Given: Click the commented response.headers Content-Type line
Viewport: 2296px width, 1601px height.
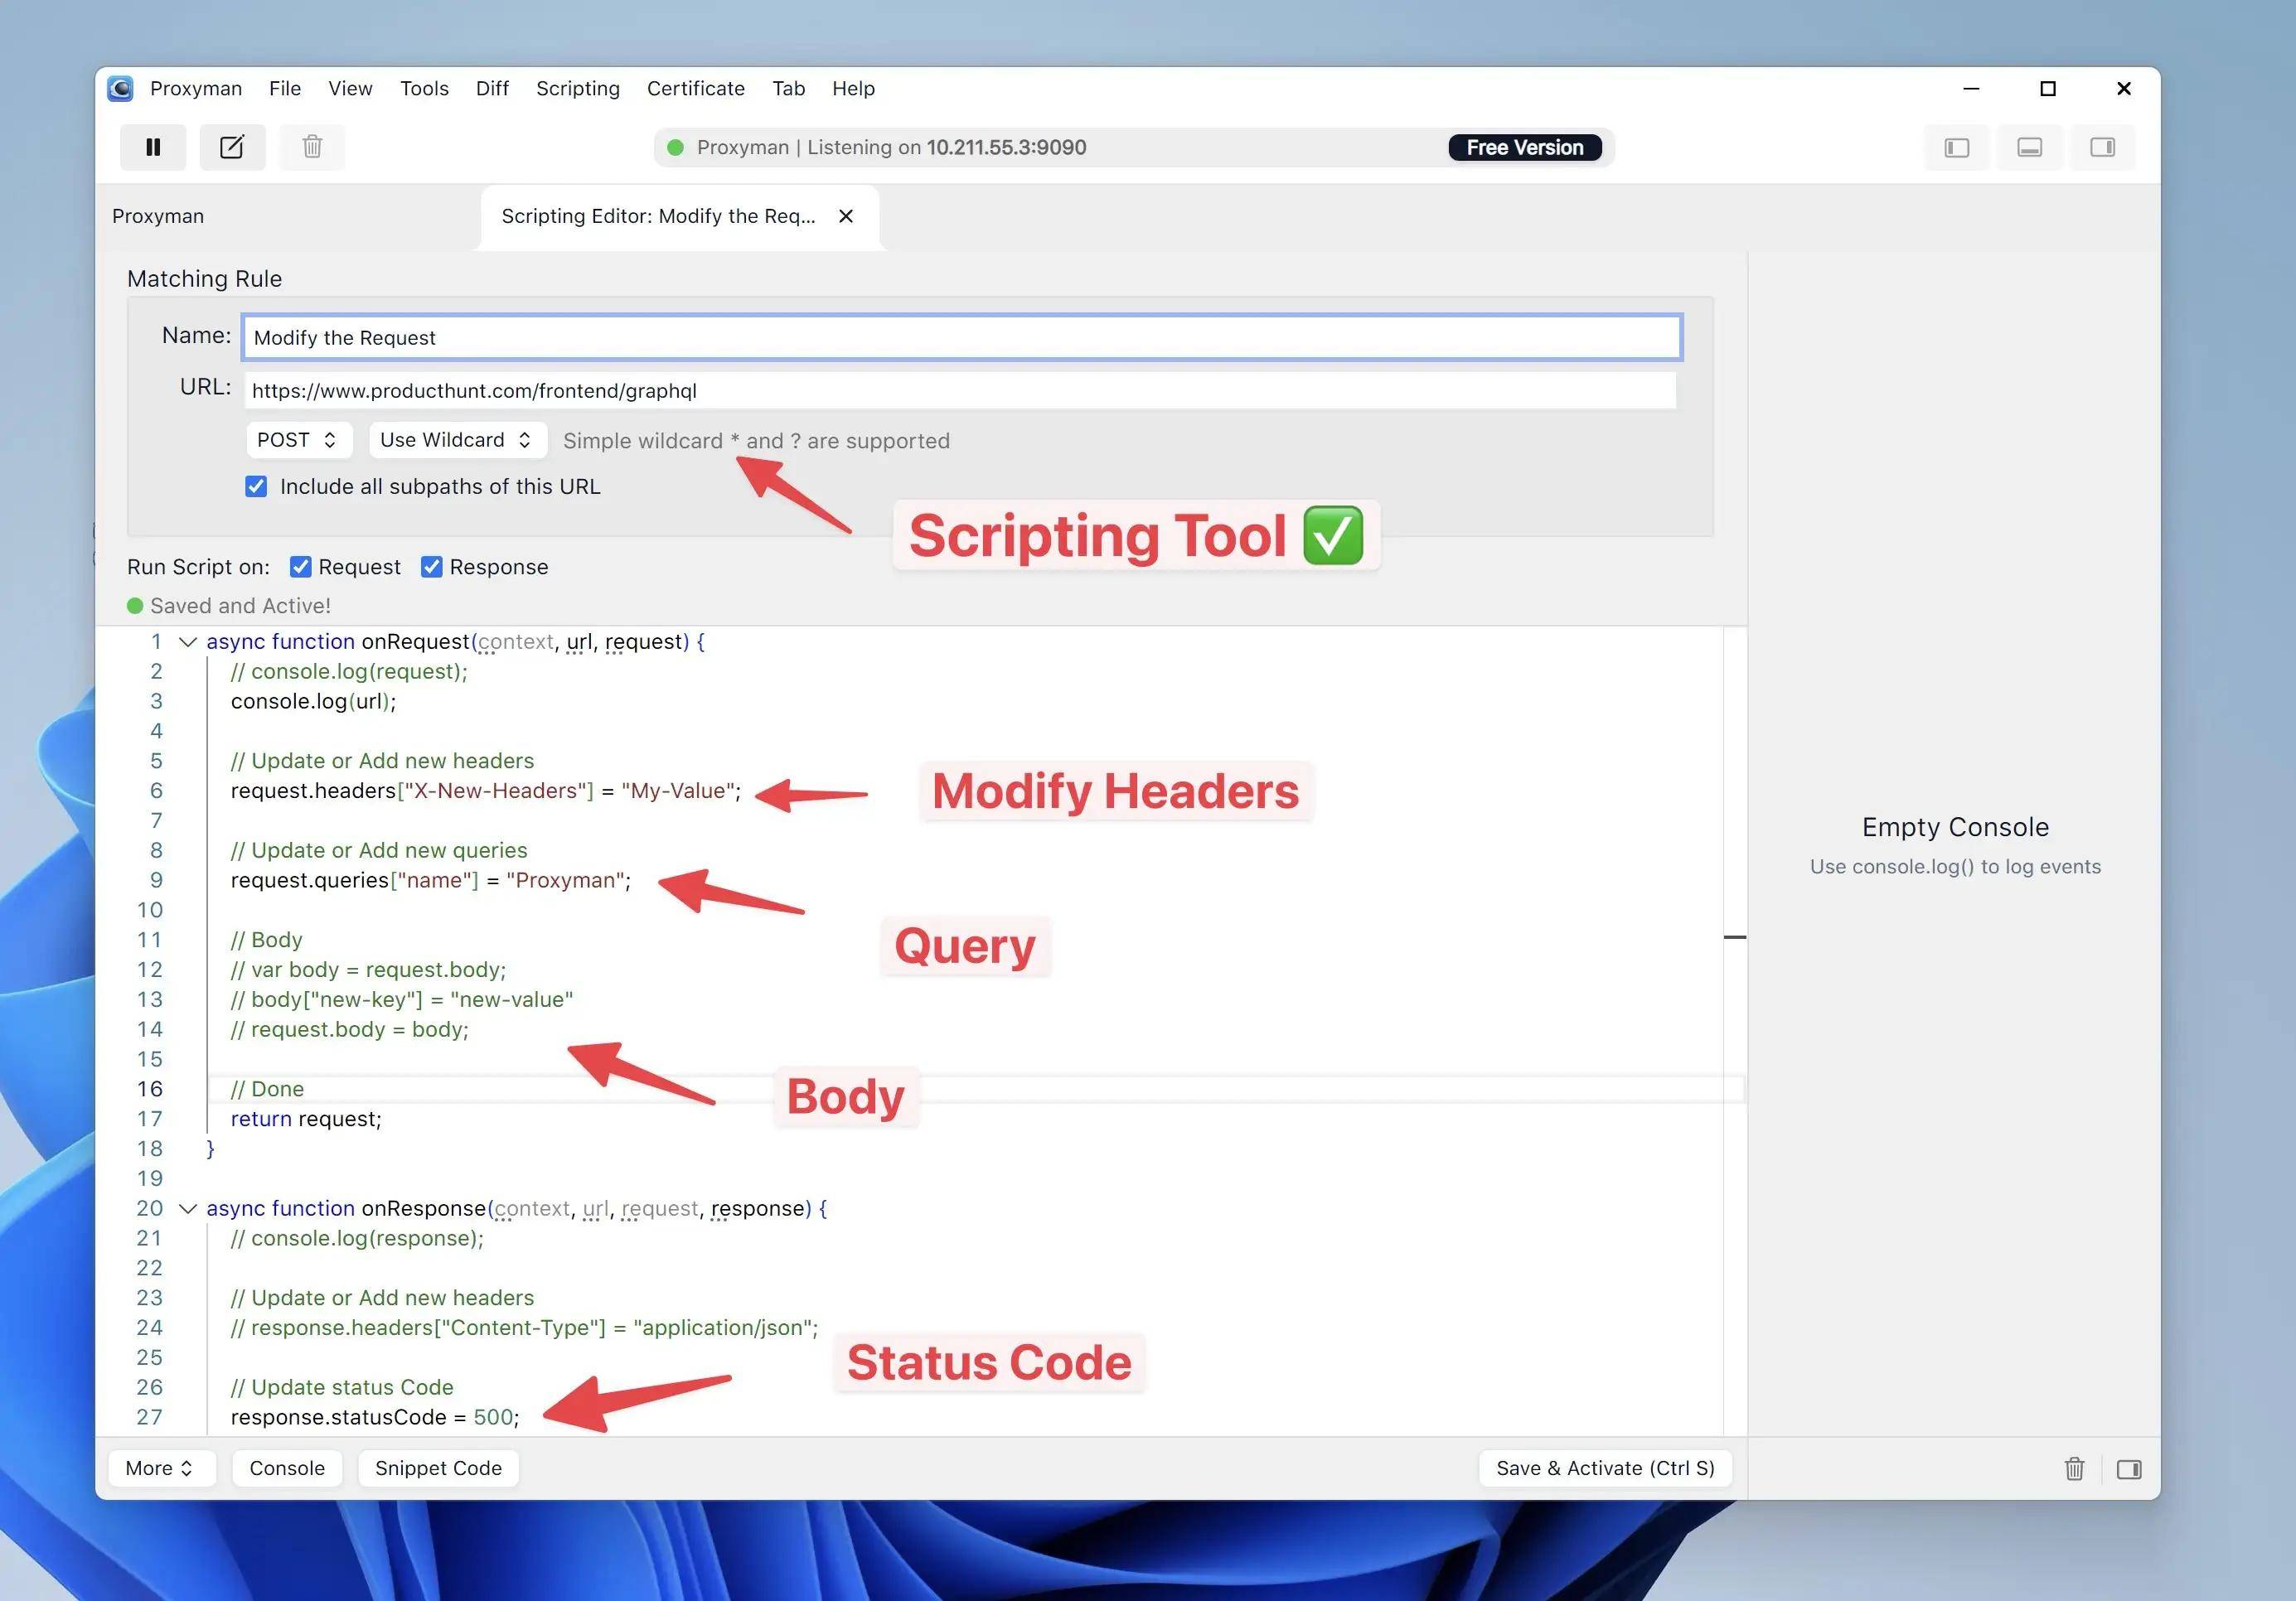Looking at the screenshot, I should click(x=524, y=1328).
